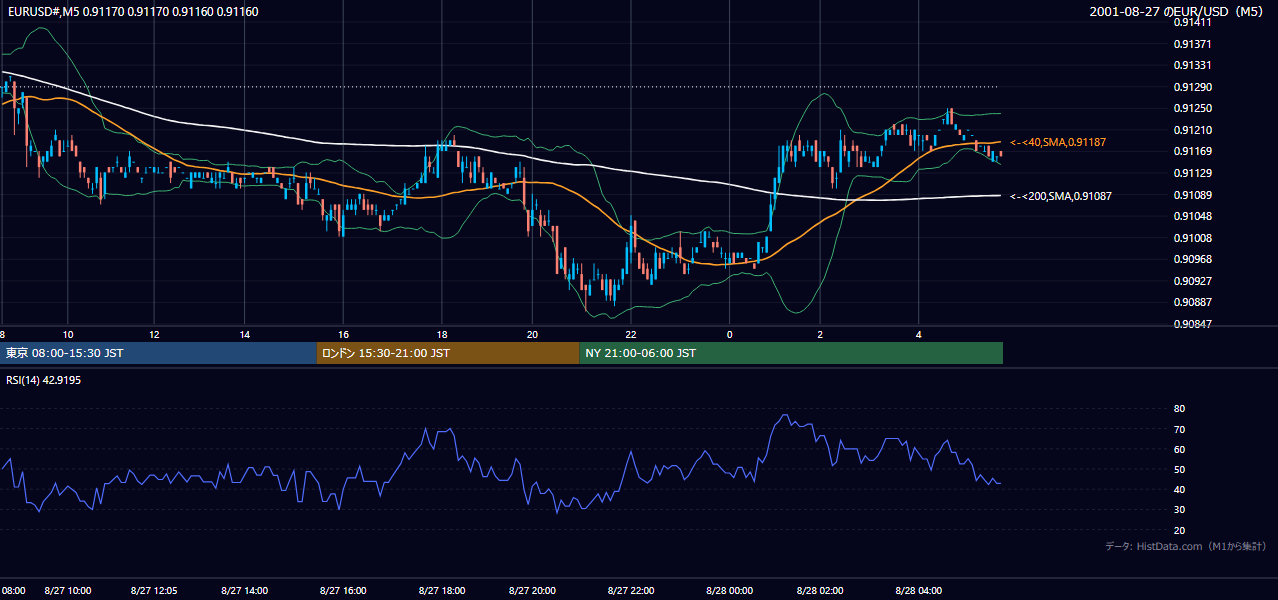This screenshot has width=1278, height=600.
Task: Click price axis value 0.91048
Action: [1194, 217]
